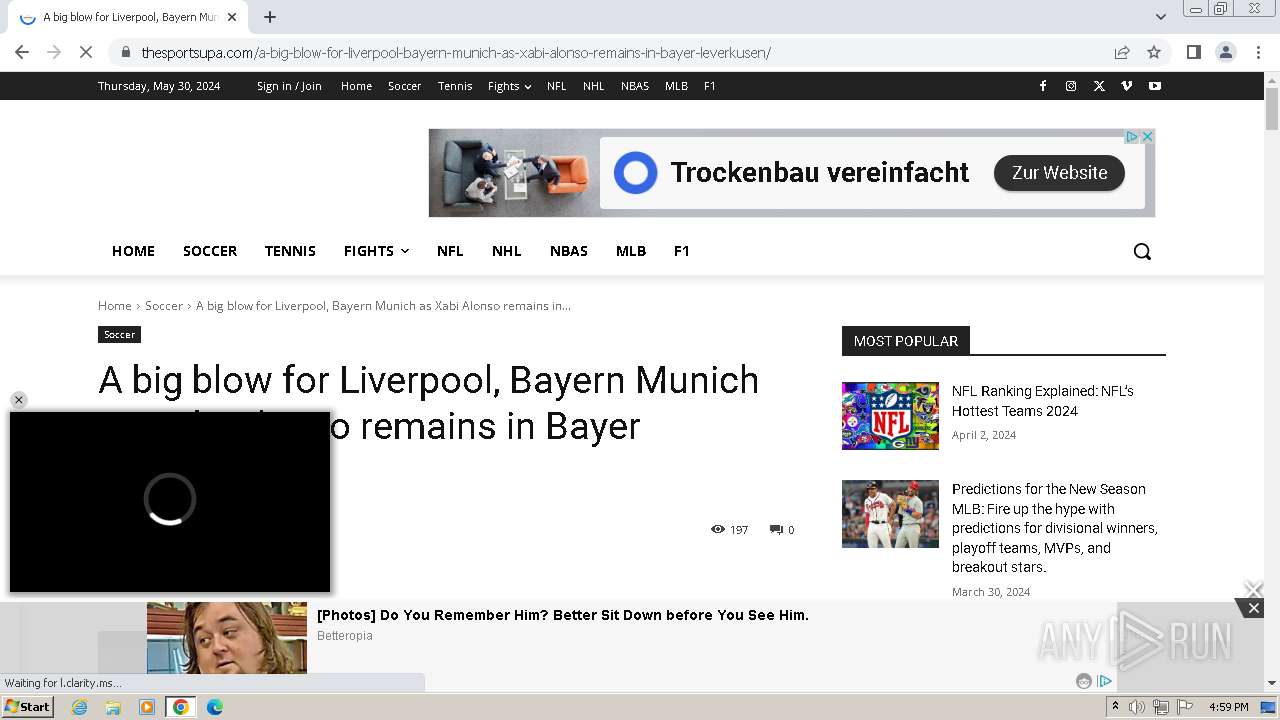Open the site's YouTube channel
Image resolution: width=1280 pixels, height=720 pixels.
pos(1155,86)
